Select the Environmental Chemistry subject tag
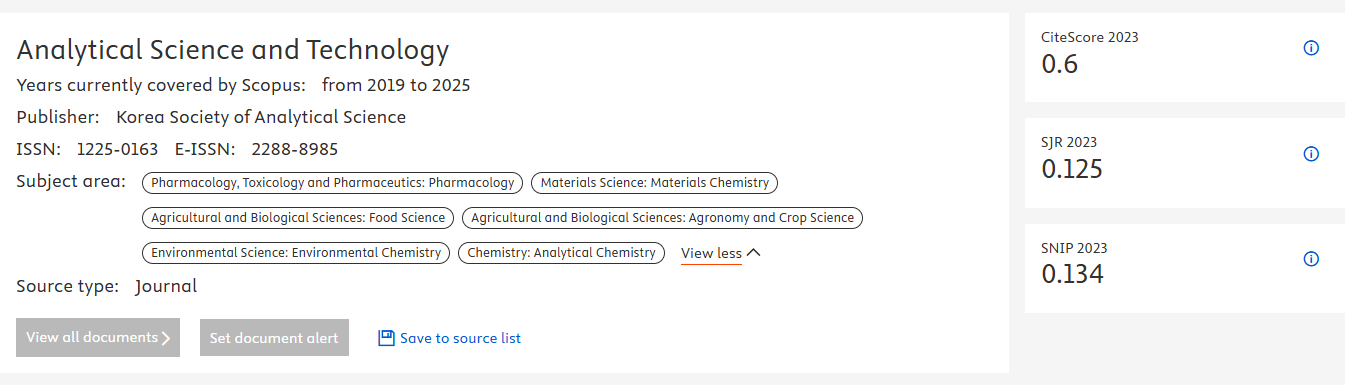 click(296, 253)
